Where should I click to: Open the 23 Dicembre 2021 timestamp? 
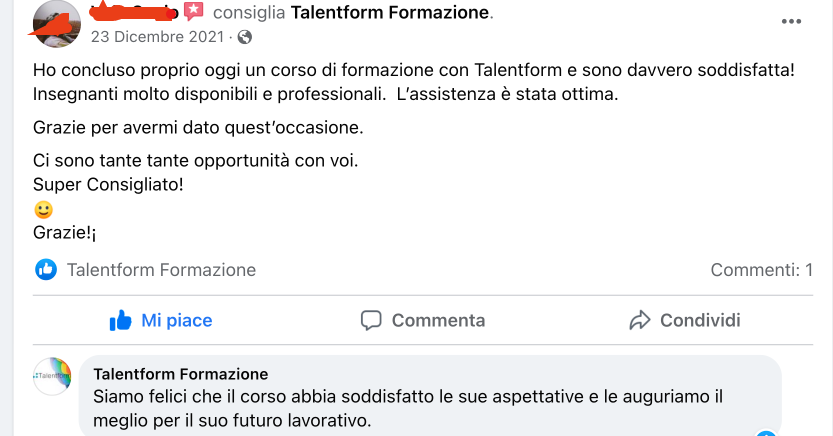point(159,37)
